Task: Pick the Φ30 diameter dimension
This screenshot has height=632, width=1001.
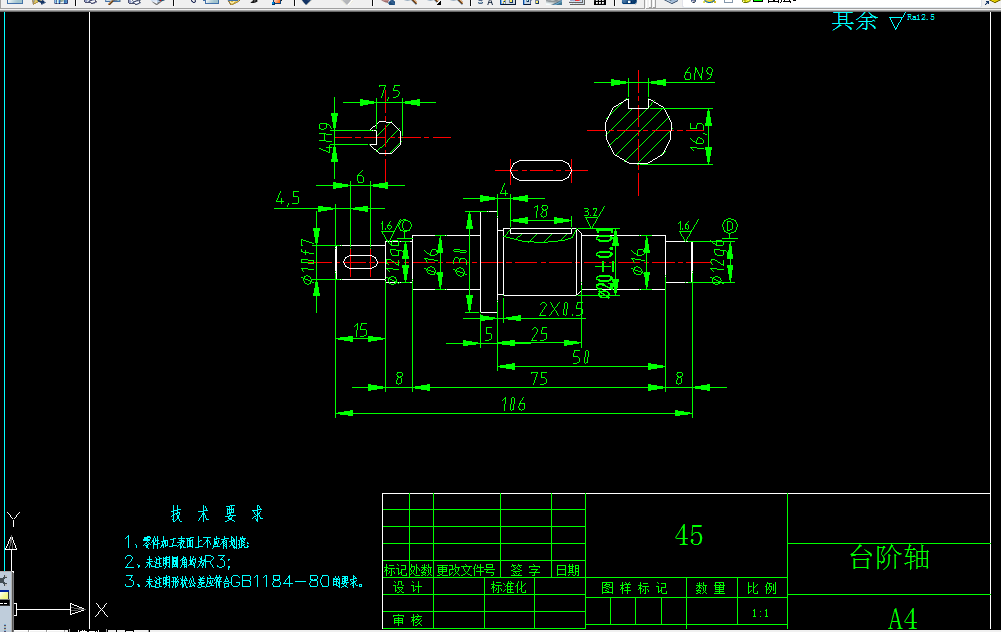Action: [461, 262]
